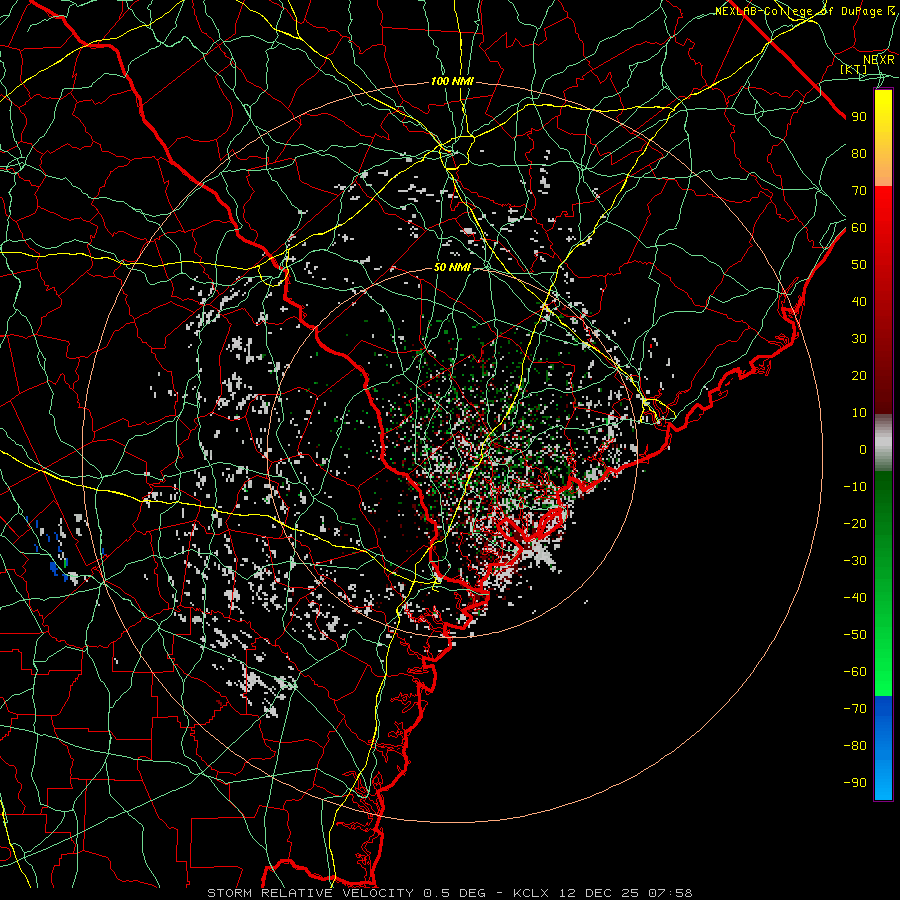Select the -90 value on the velocity scale
This screenshot has height=900, width=900.
pos(855,783)
